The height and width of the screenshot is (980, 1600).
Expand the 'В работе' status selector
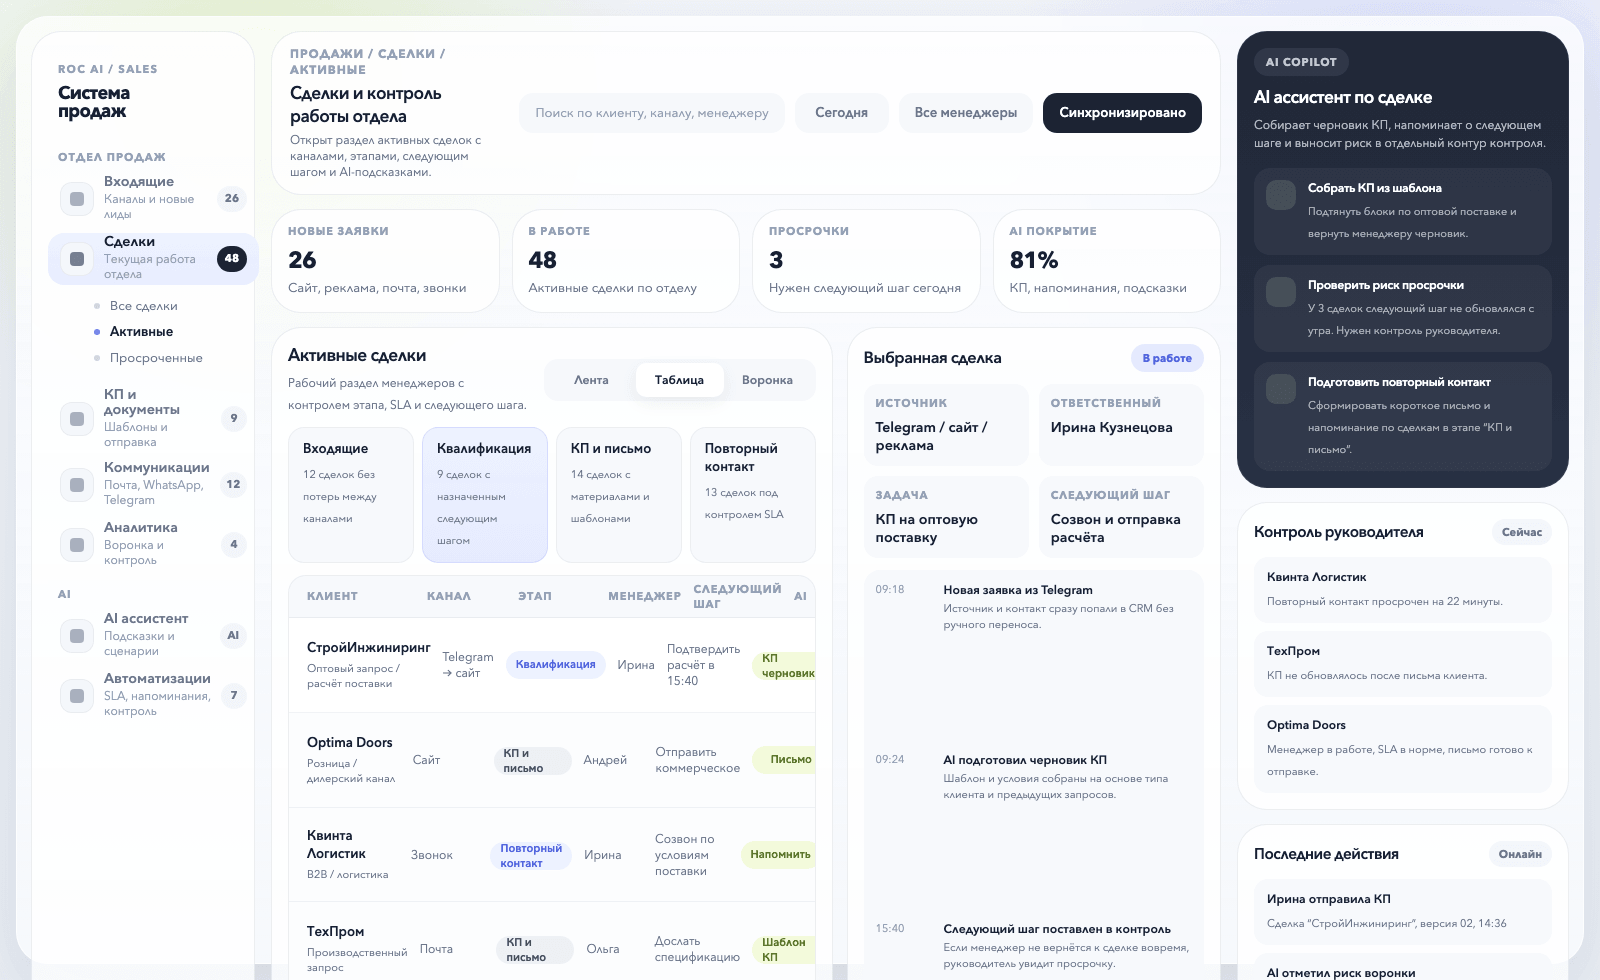pyautogui.click(x=1167, y=357)
